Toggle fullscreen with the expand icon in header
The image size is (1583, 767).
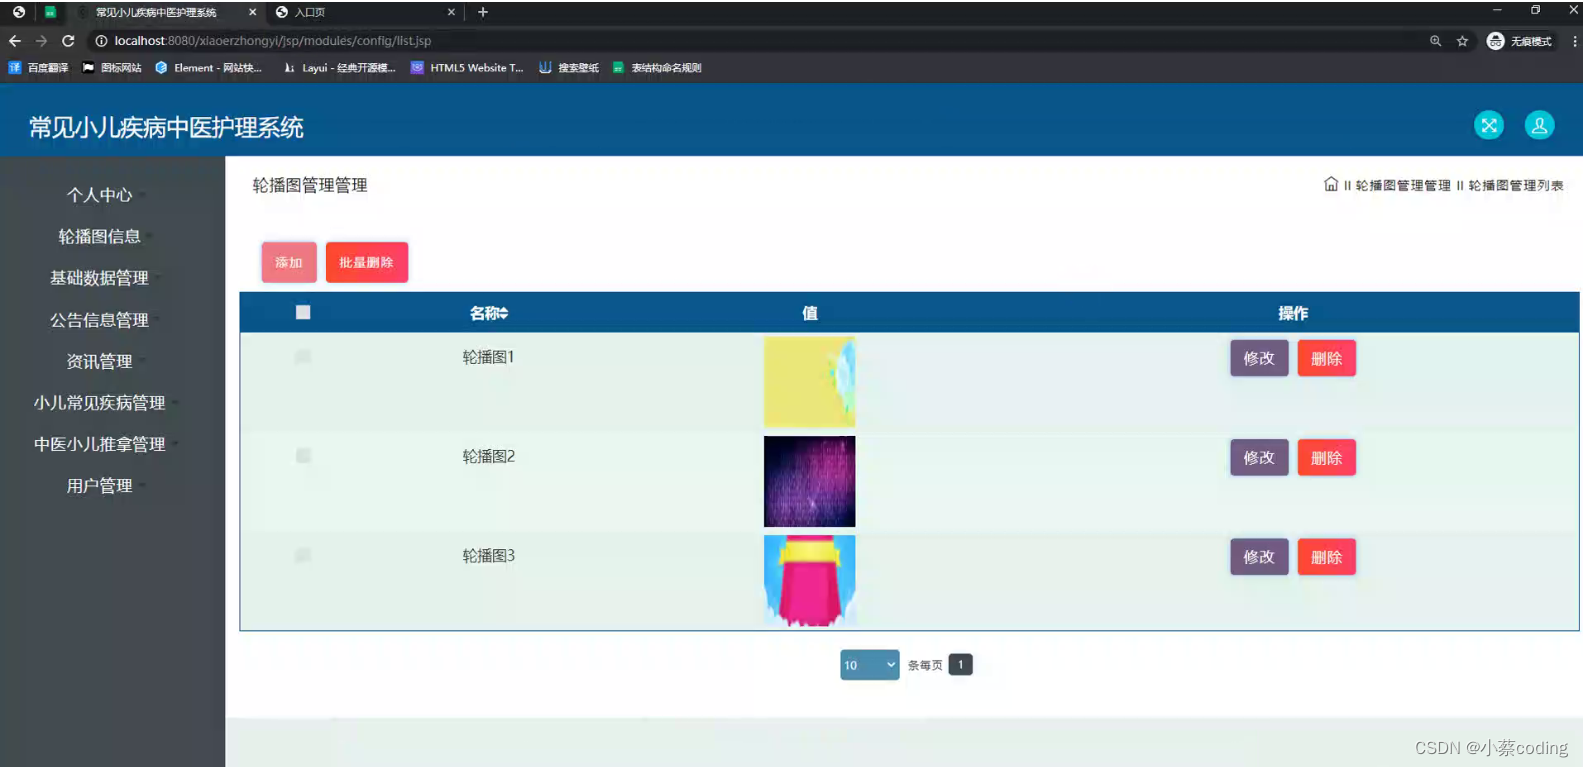pos(1489,125)
